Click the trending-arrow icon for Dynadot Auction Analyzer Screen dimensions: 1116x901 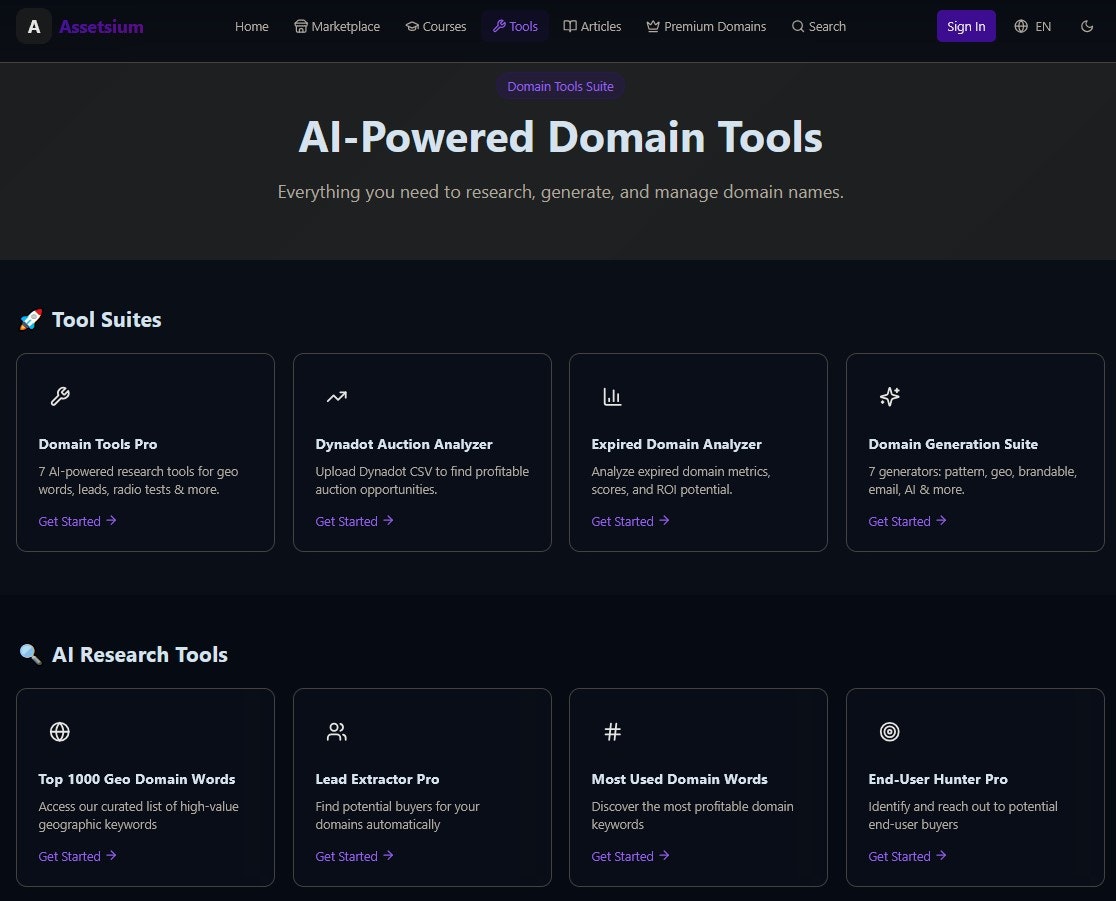tap(337, 396)
